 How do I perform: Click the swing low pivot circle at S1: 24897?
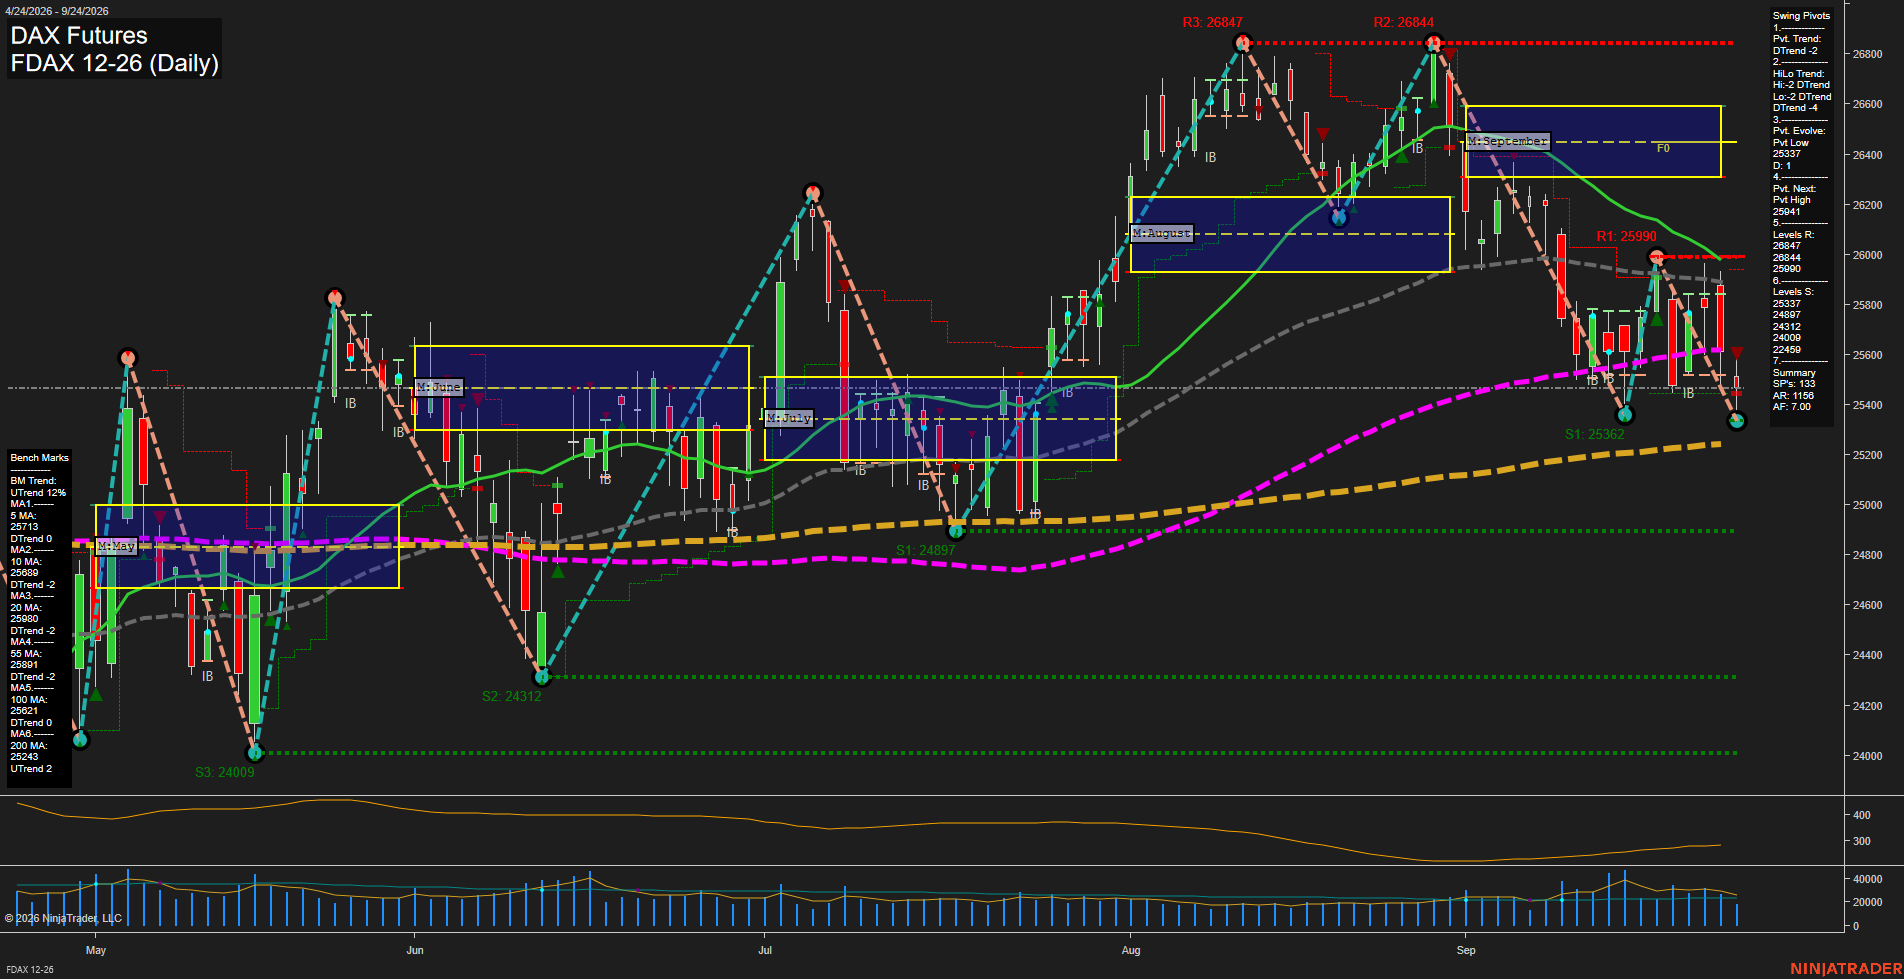coord(956,531)
